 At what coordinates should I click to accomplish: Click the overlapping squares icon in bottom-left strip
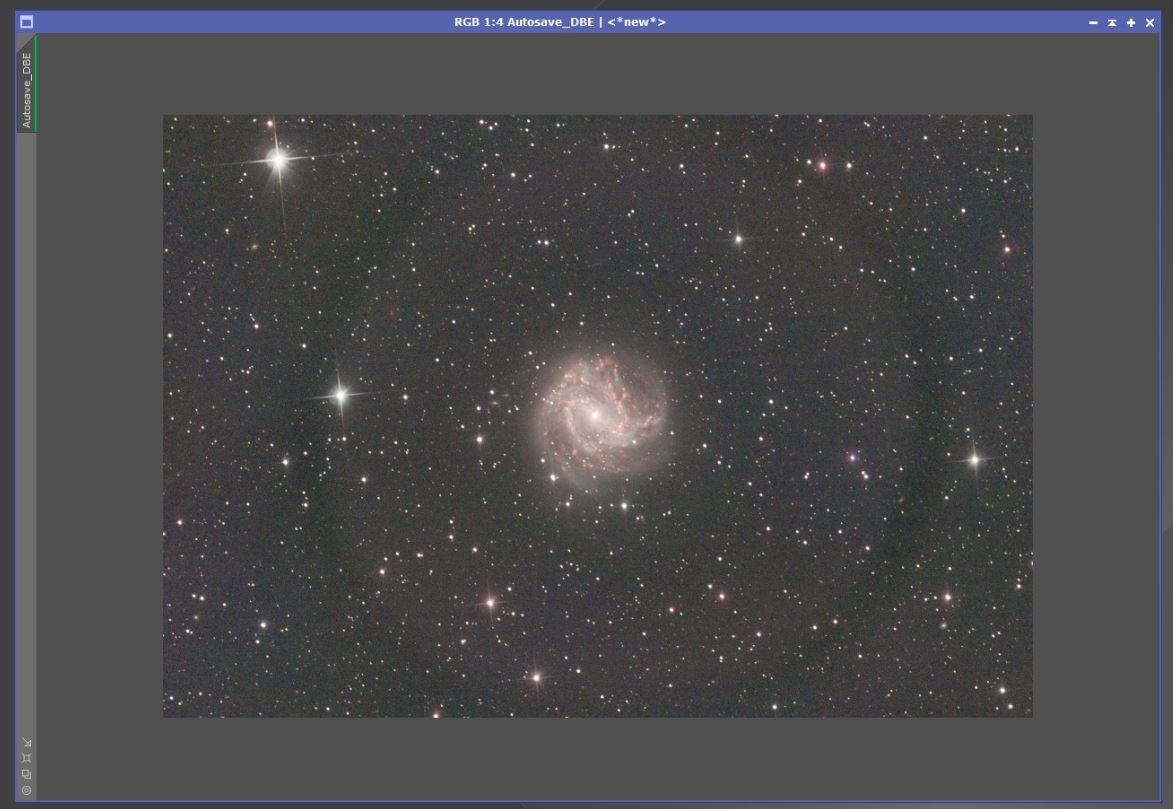click(27, 774)
